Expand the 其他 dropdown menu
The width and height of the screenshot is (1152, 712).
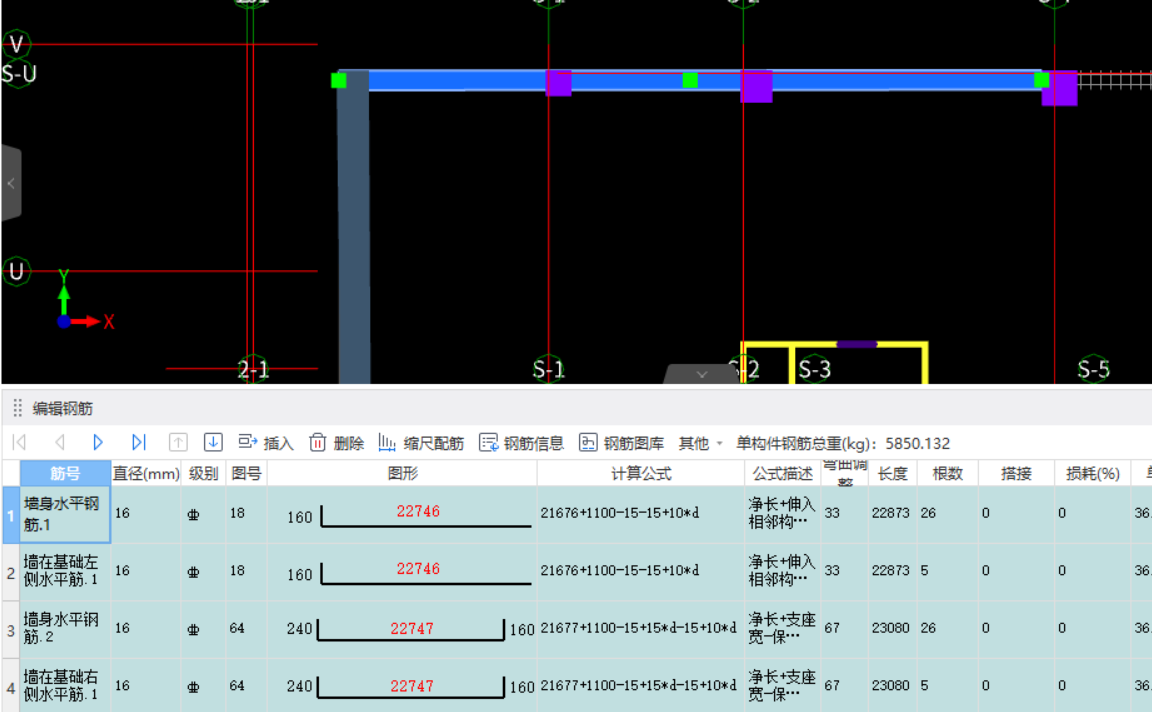pos(701,443)
